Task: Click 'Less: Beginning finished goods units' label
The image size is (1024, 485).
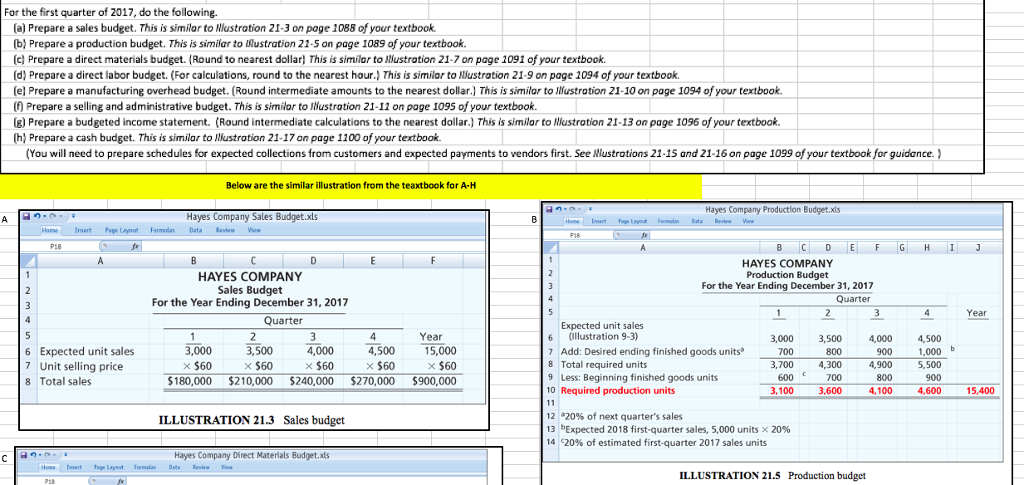Action: [x=639, y=377]
